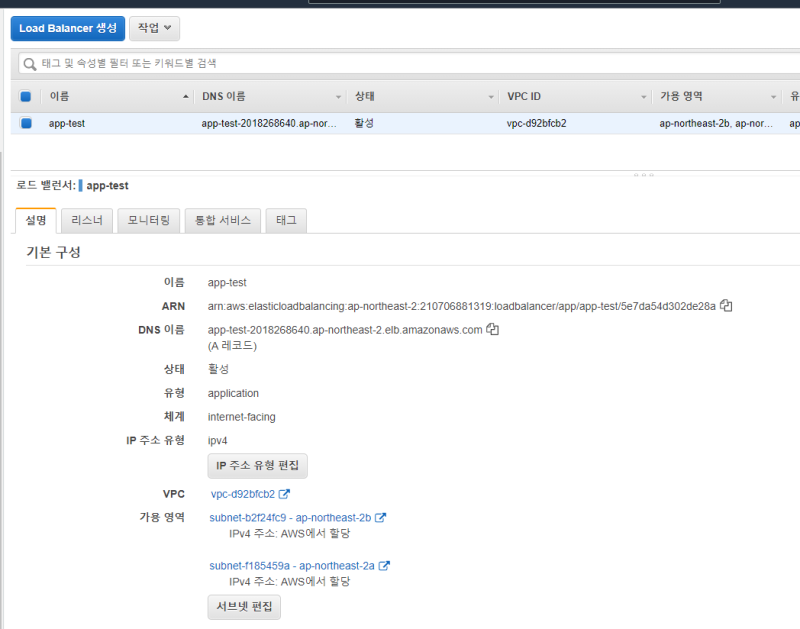Open the 작업 actions dropdown
Image resolution: width=800 pixels, height=629 pixels.
pyautogui.click(x=154, y=28)
